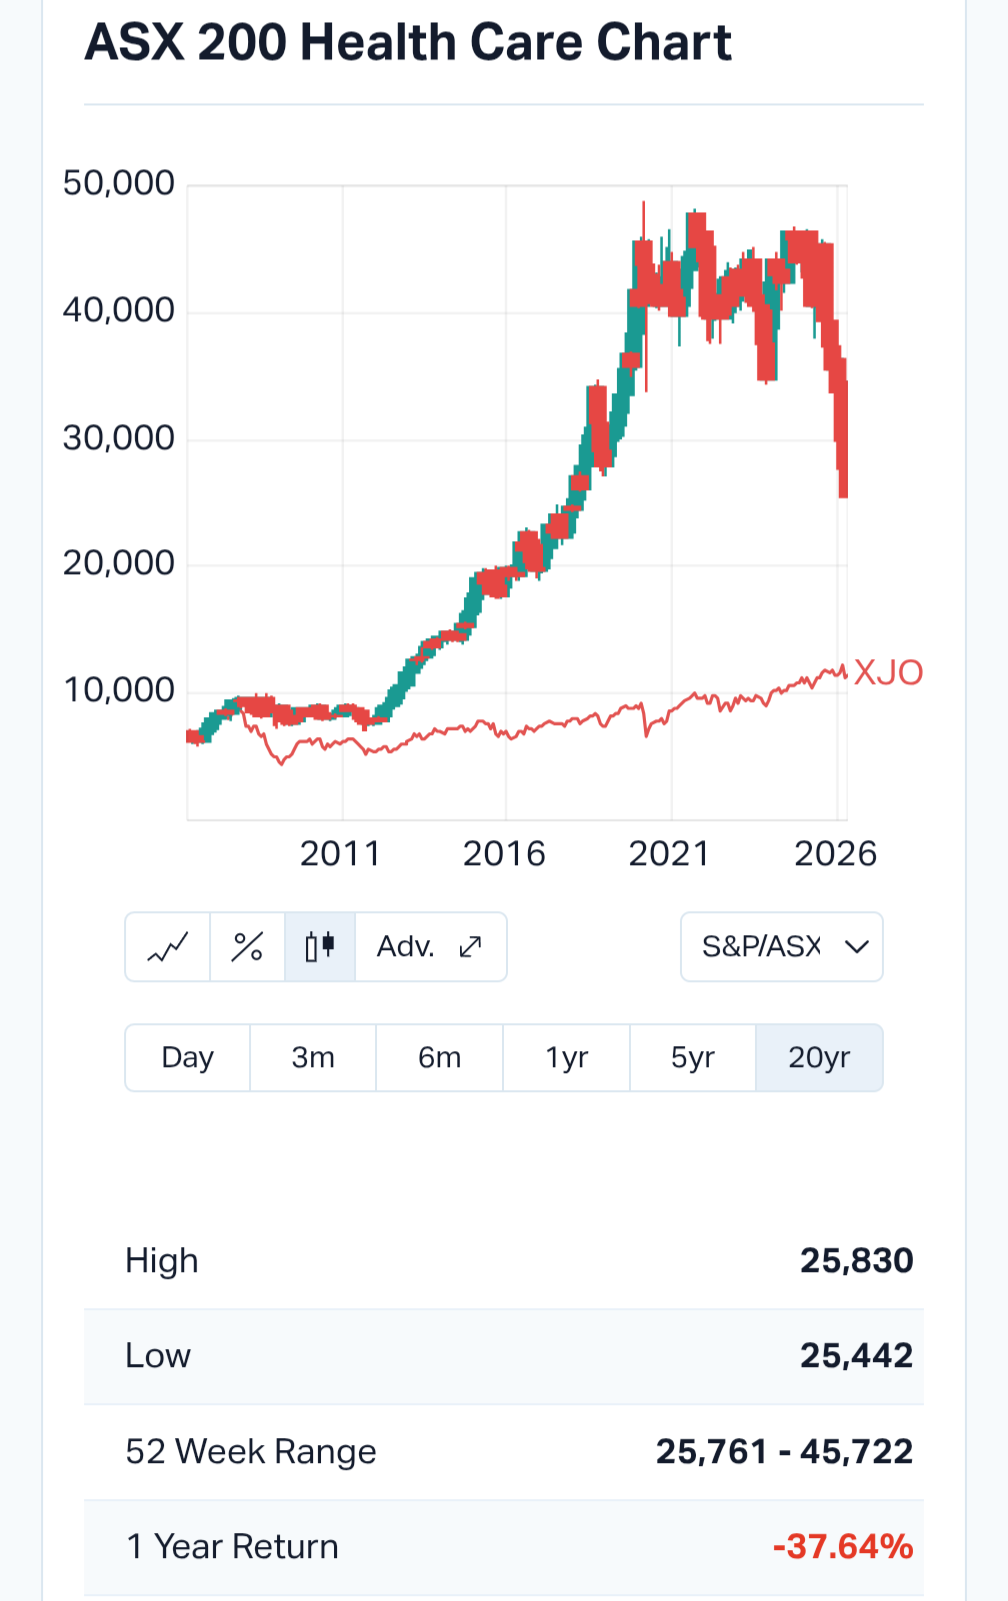
Task: Click the 52 Week Range row label
Action: [251, 1451]
